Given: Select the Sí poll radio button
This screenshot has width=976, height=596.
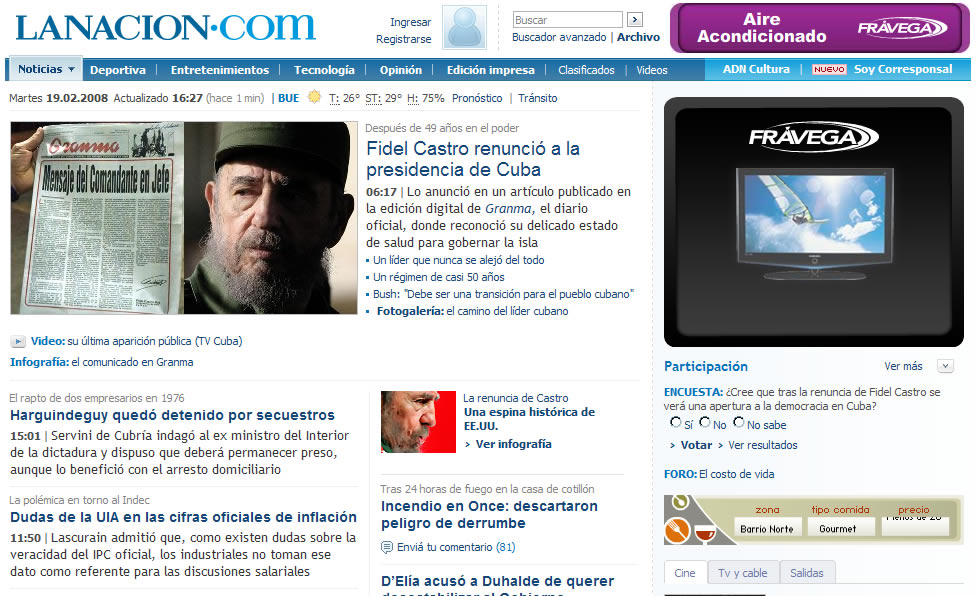Looking at the screenshot, I should point(675,422).
